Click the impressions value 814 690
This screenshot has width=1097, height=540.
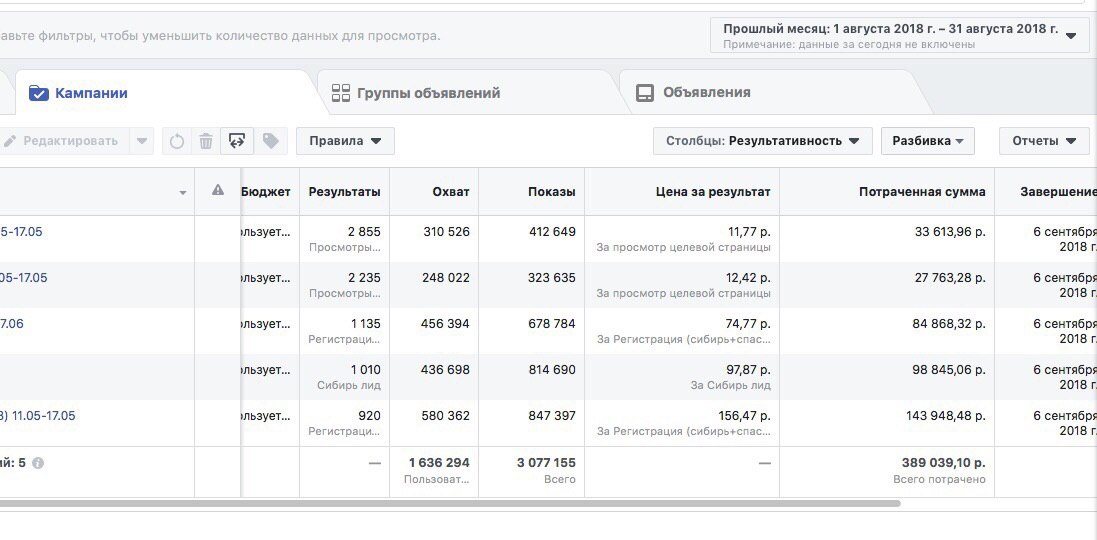(552, 369)
